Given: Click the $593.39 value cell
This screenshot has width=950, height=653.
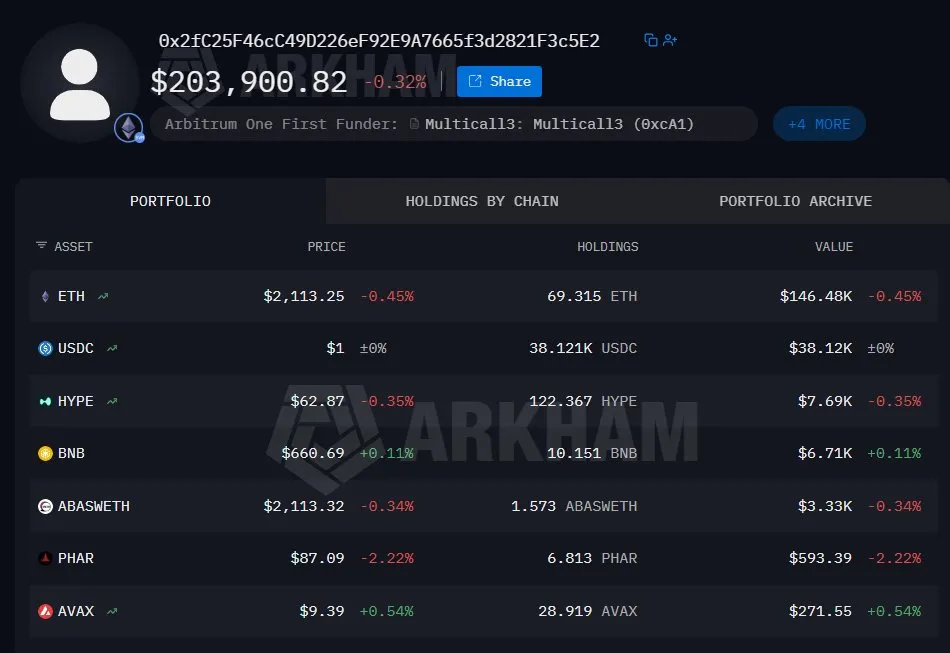Looking at the screenshot, I should point(820,558).
